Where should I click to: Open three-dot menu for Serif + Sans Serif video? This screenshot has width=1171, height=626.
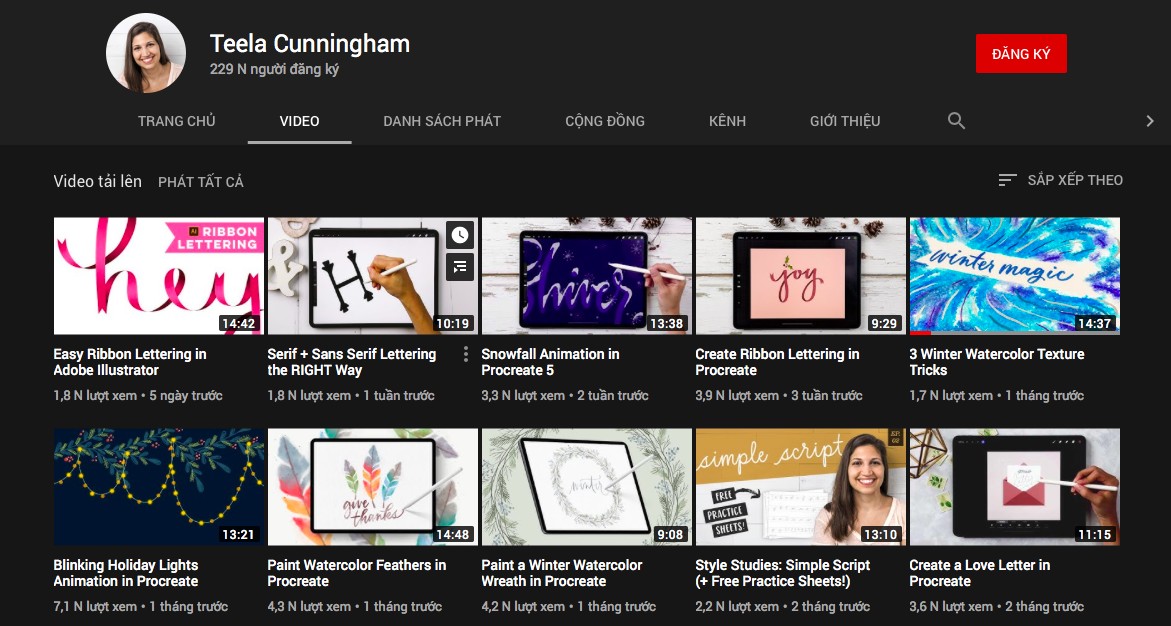(465, 354)
